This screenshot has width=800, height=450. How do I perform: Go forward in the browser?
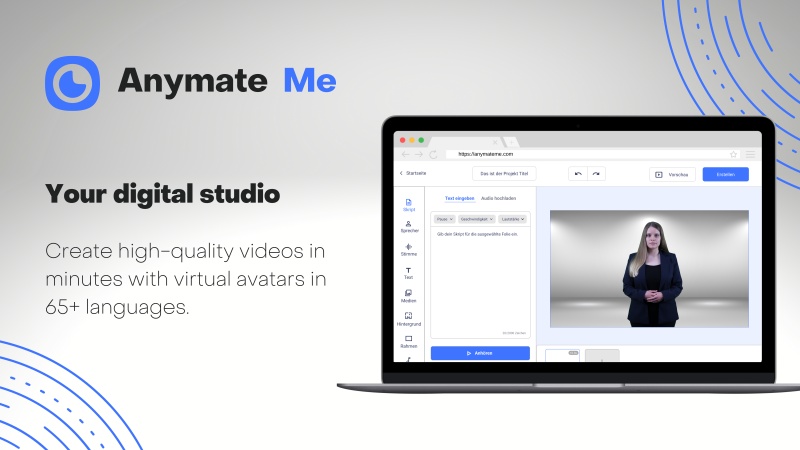click(x=419, y=154)
